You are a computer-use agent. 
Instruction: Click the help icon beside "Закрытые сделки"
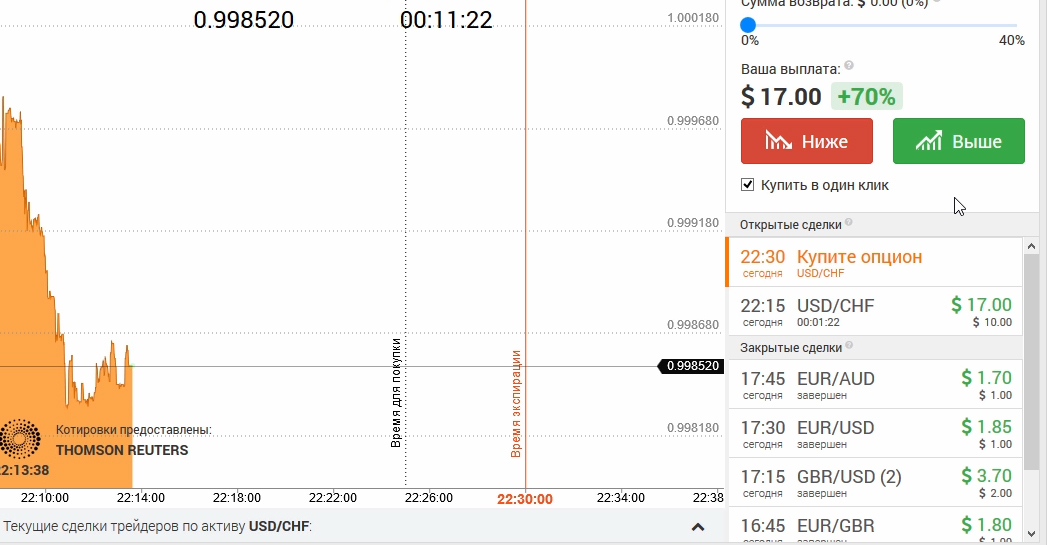(849, 346)
